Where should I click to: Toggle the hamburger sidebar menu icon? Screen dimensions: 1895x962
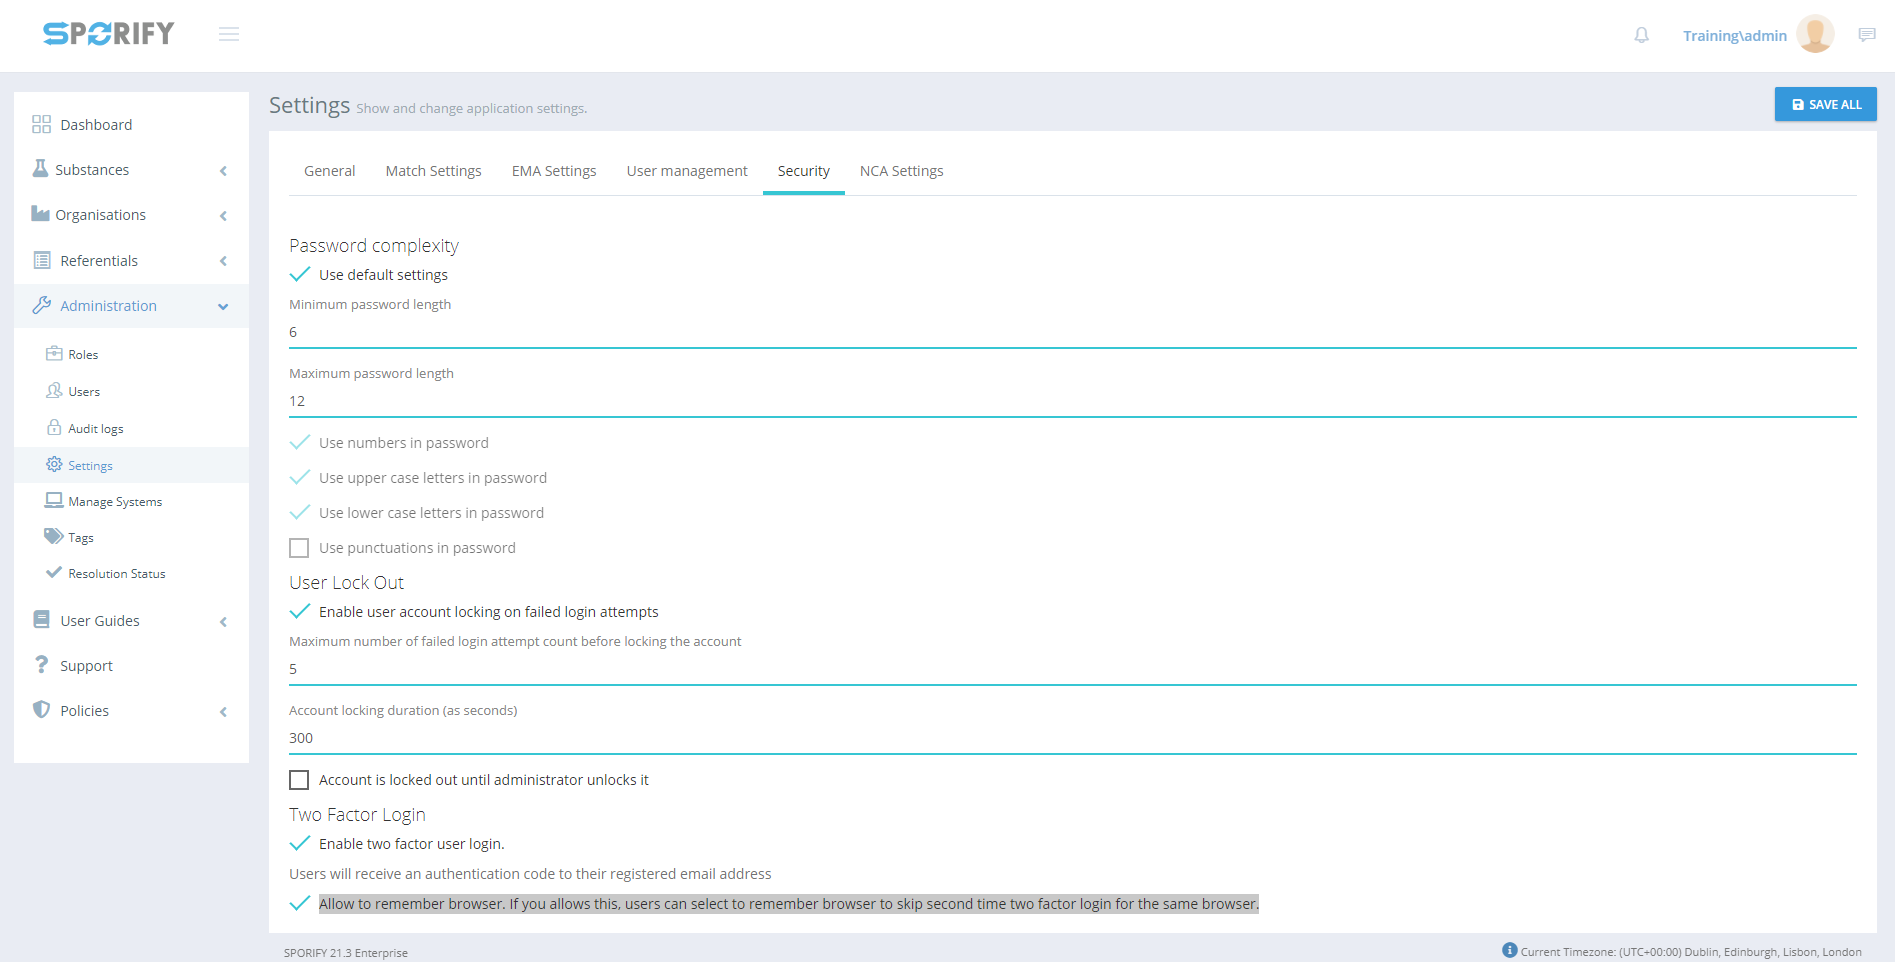point(229,34)
